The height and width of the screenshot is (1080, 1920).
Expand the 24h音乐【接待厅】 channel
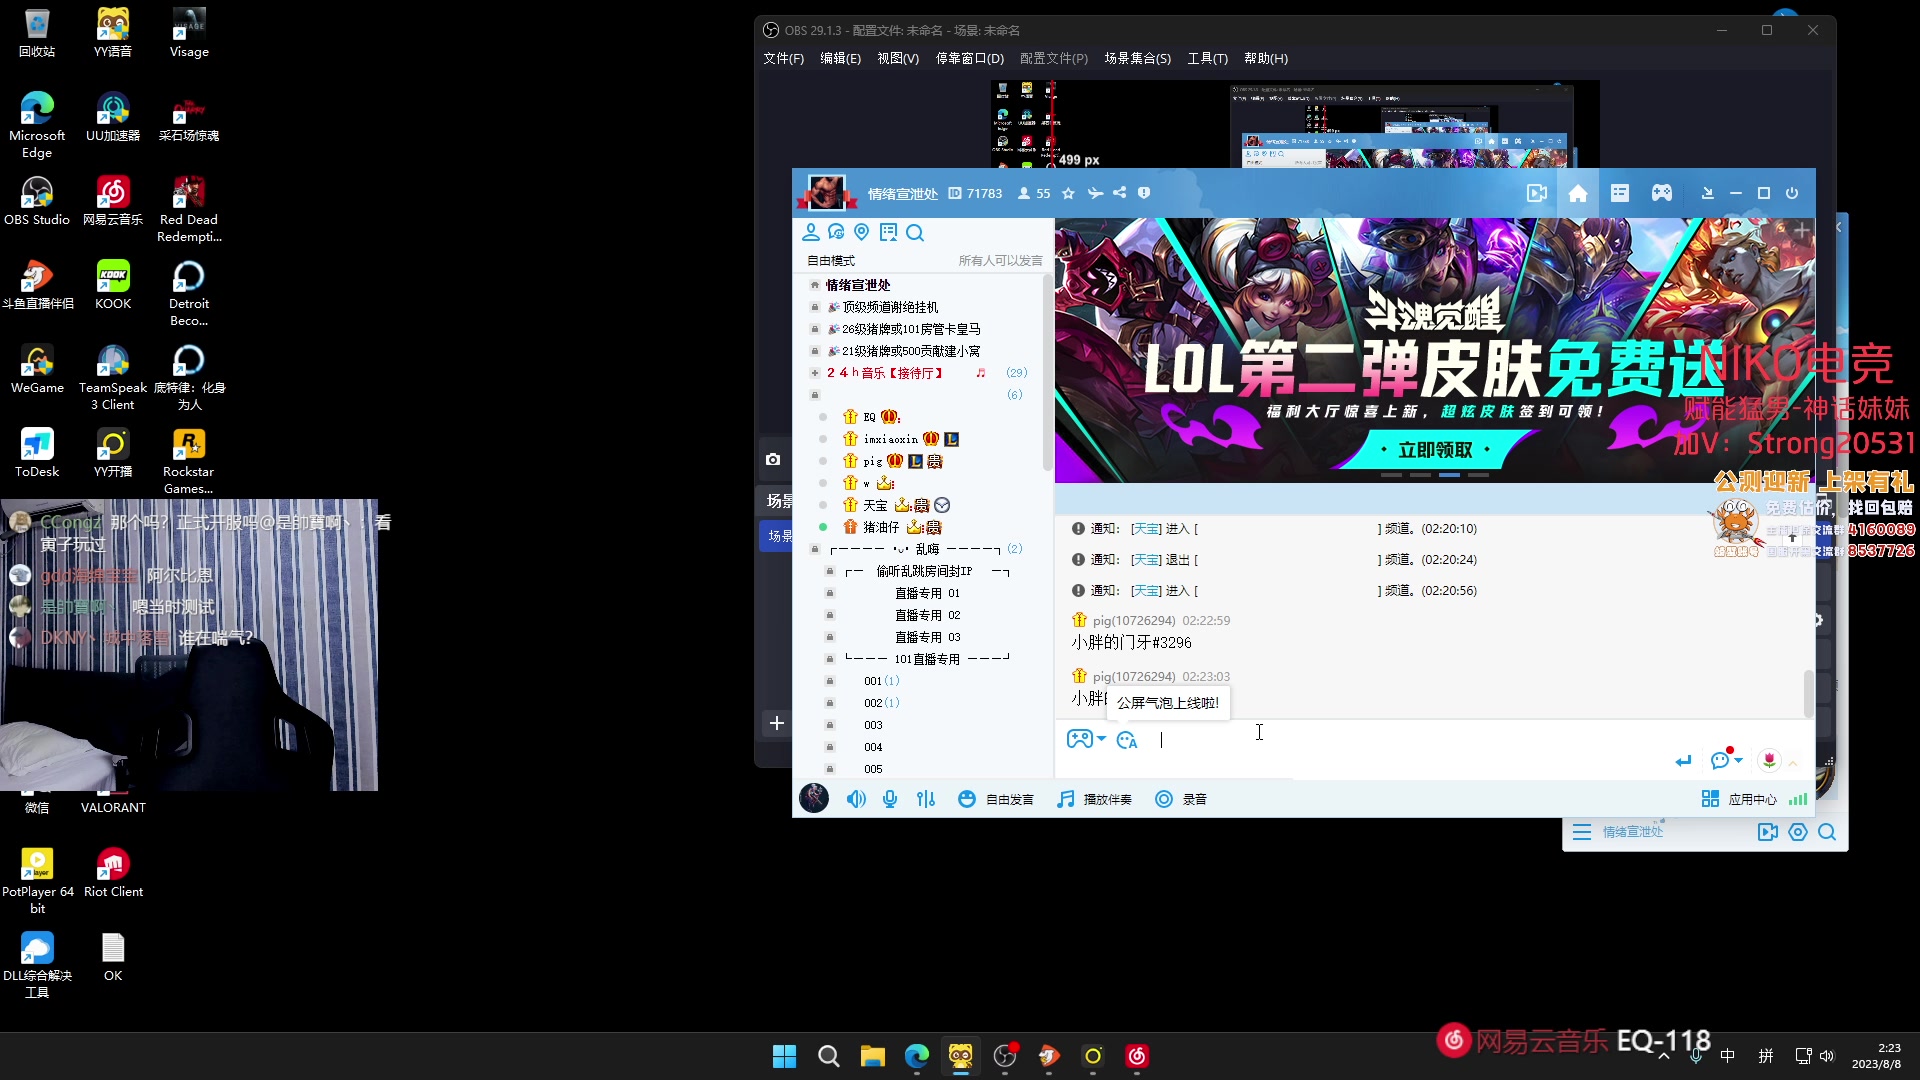click(815, 373)
